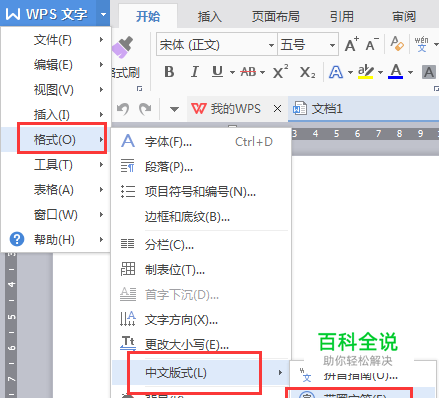This screenshot has height=398, width=439.
Task: Open the 视图(V) menu
Action: tap(56, 90)
